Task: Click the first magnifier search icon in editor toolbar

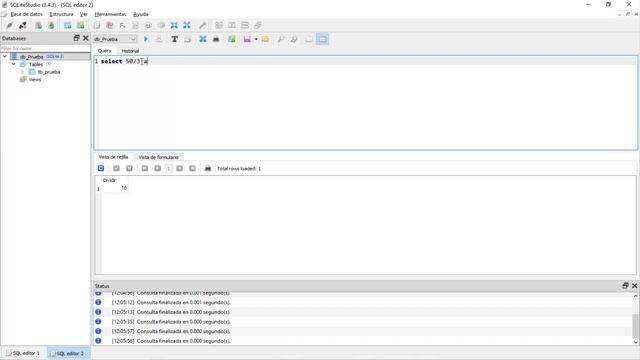Action: point(281,39)
